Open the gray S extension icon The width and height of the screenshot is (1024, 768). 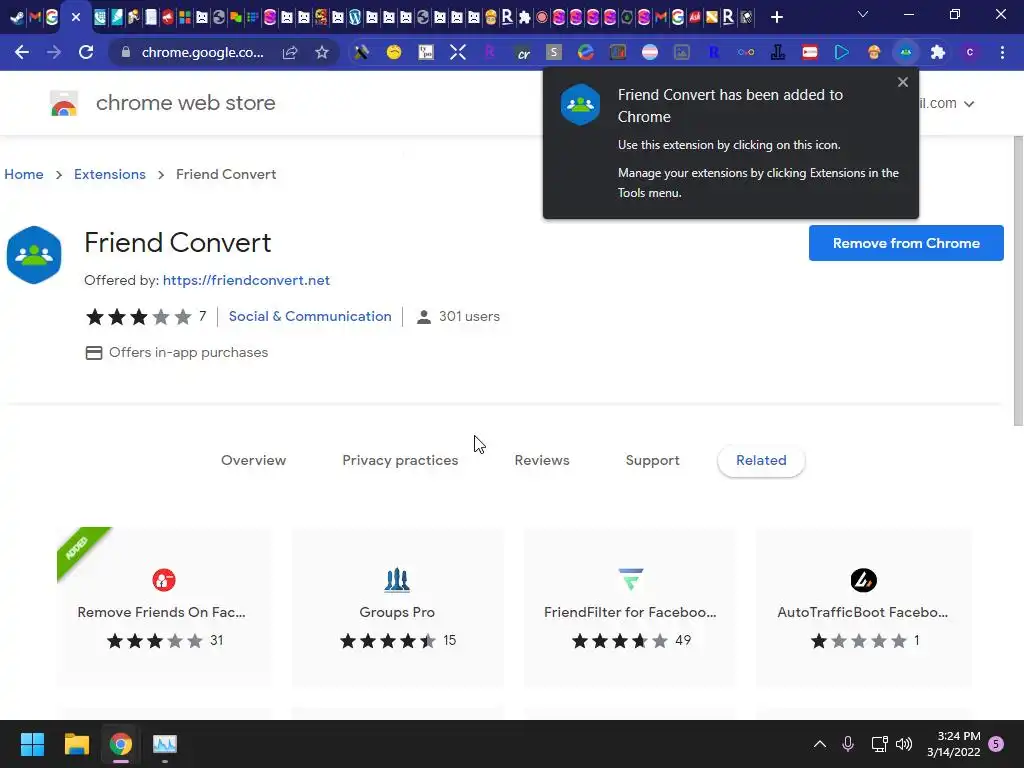tap(554, 52)
